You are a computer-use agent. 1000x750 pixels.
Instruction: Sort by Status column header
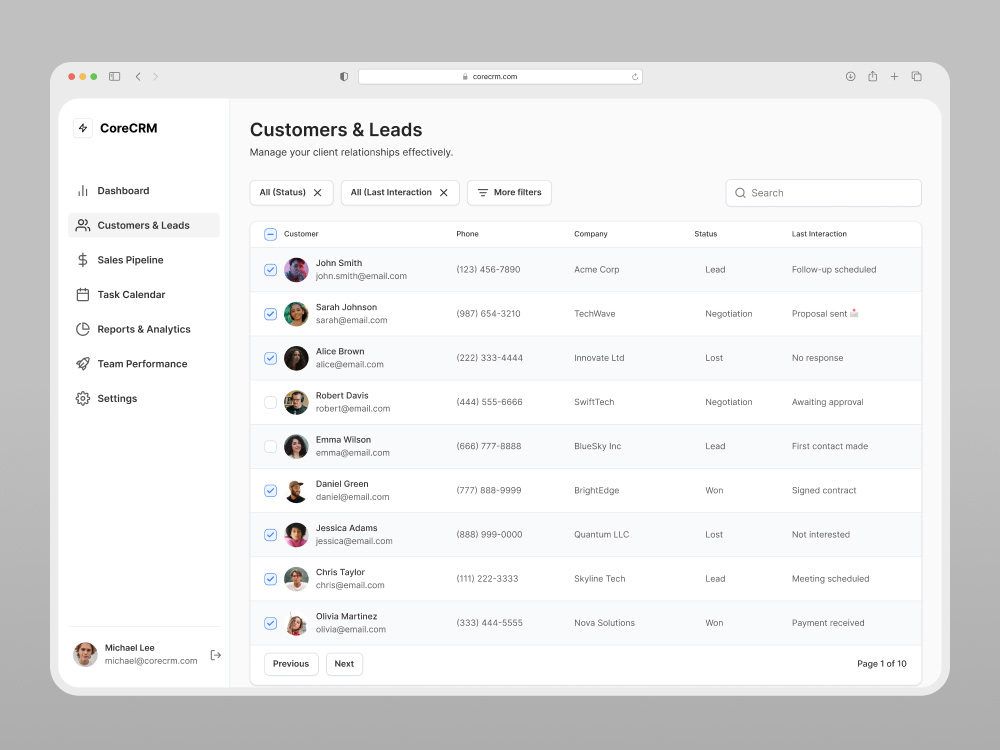point(706,234)
